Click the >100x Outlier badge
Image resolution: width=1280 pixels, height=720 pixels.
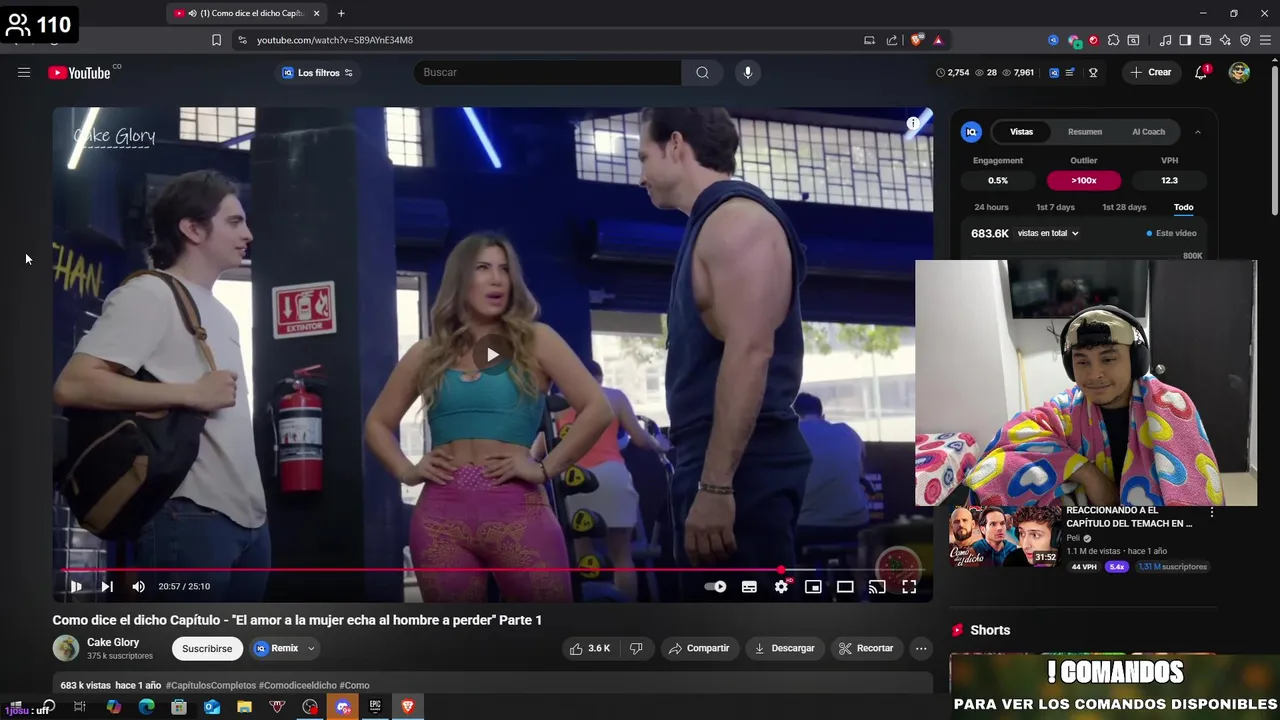(x=1084, y=181)
